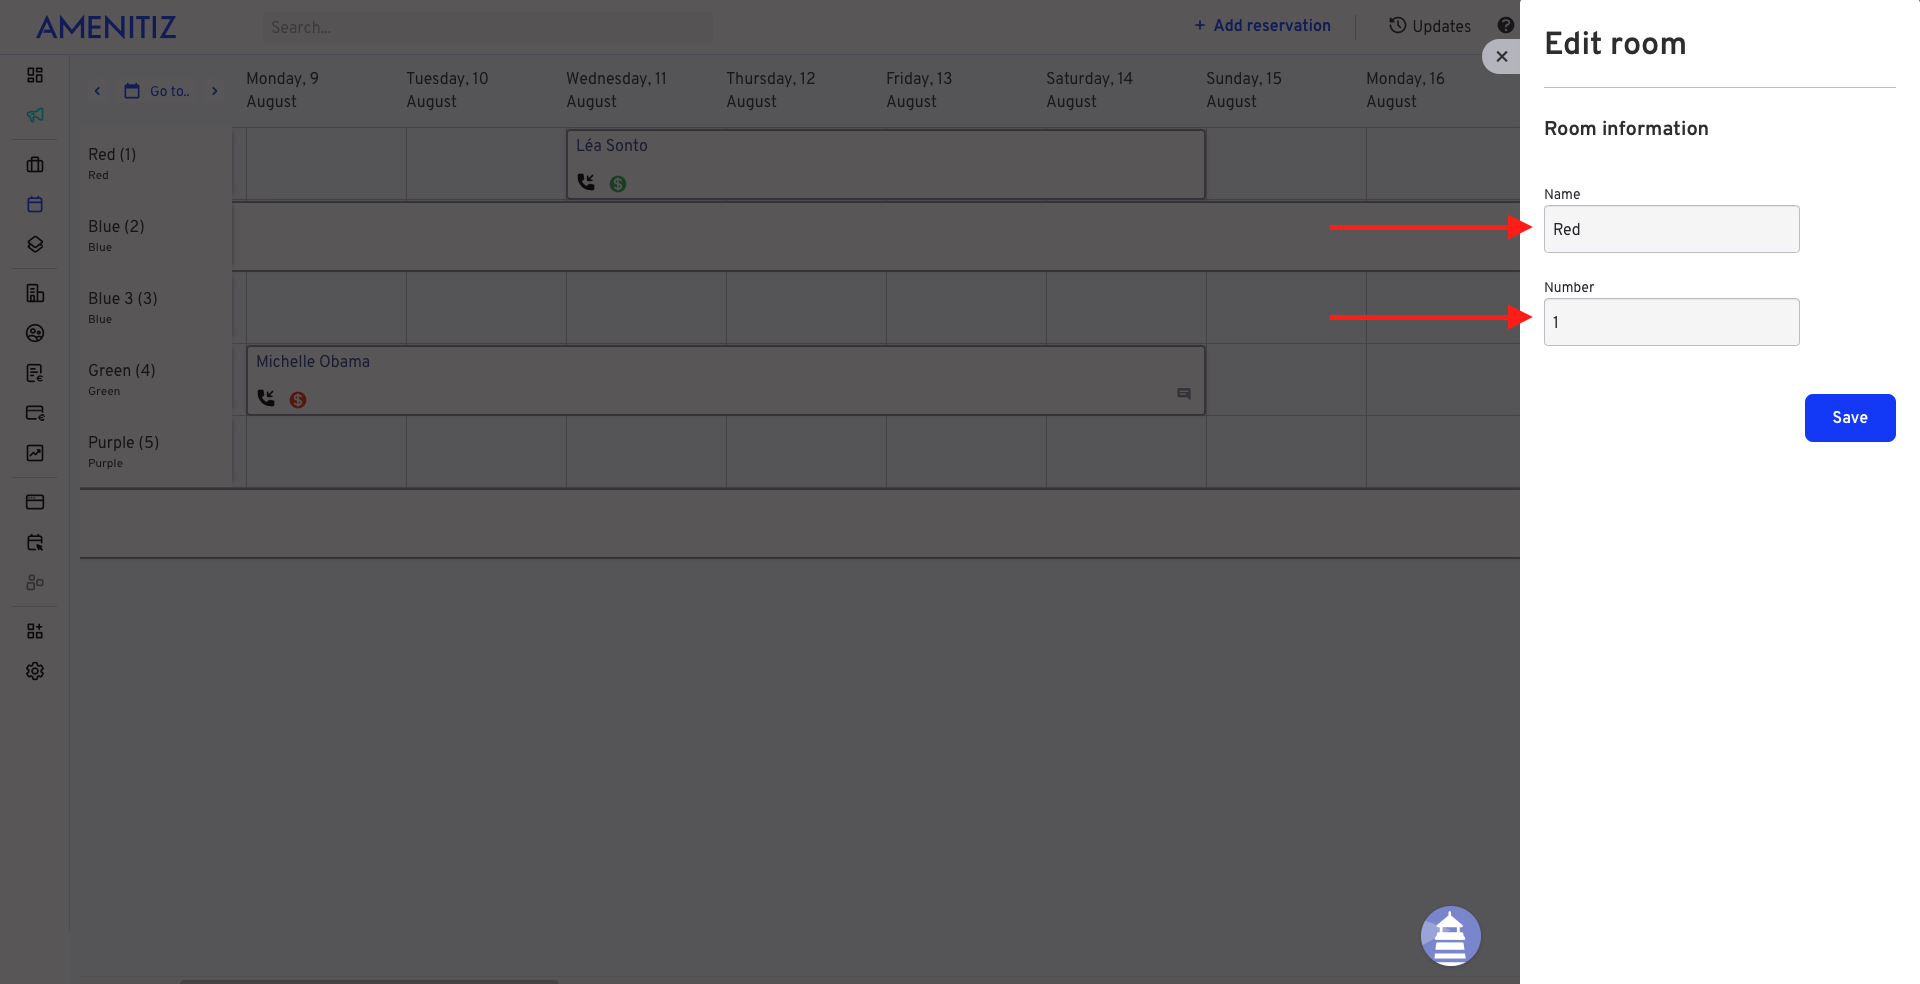
Task: Open the Updates history link
Action: point(1430,26)
